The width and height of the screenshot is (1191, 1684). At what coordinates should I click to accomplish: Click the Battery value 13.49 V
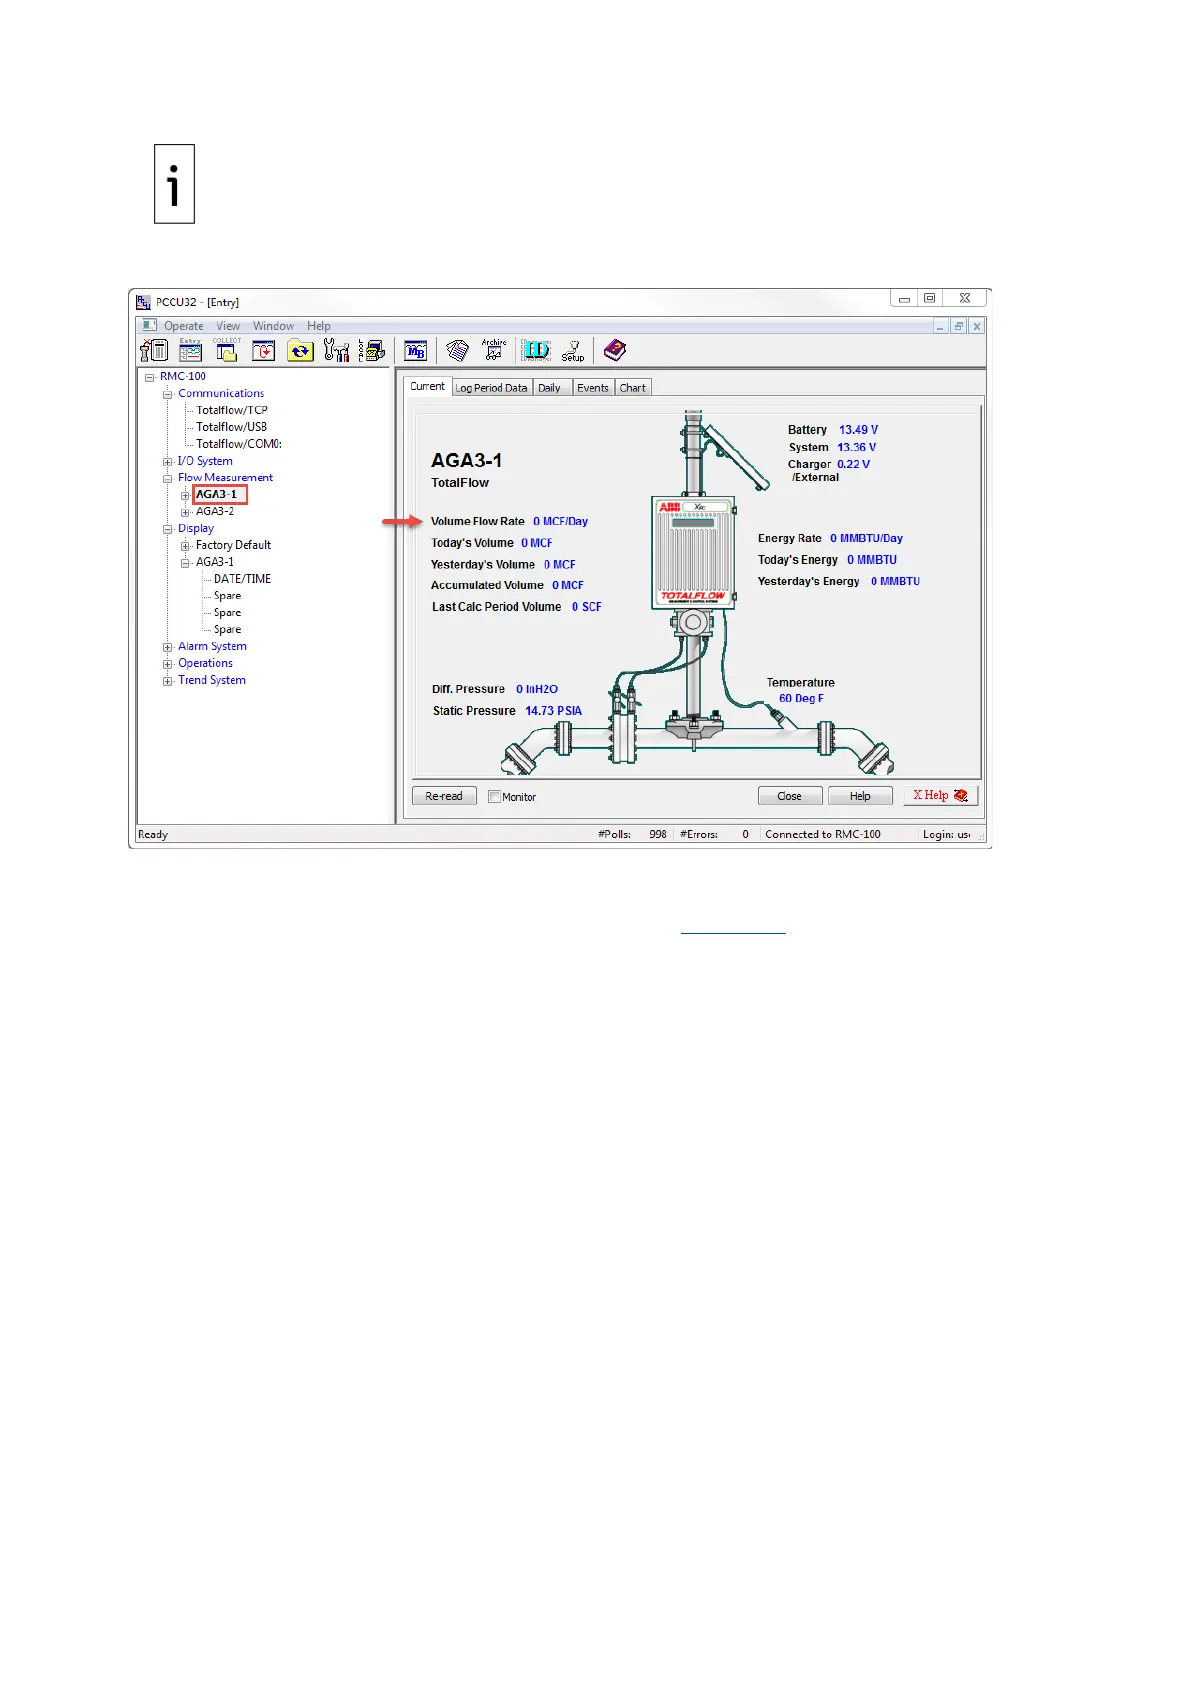click(x=858, y=430)
